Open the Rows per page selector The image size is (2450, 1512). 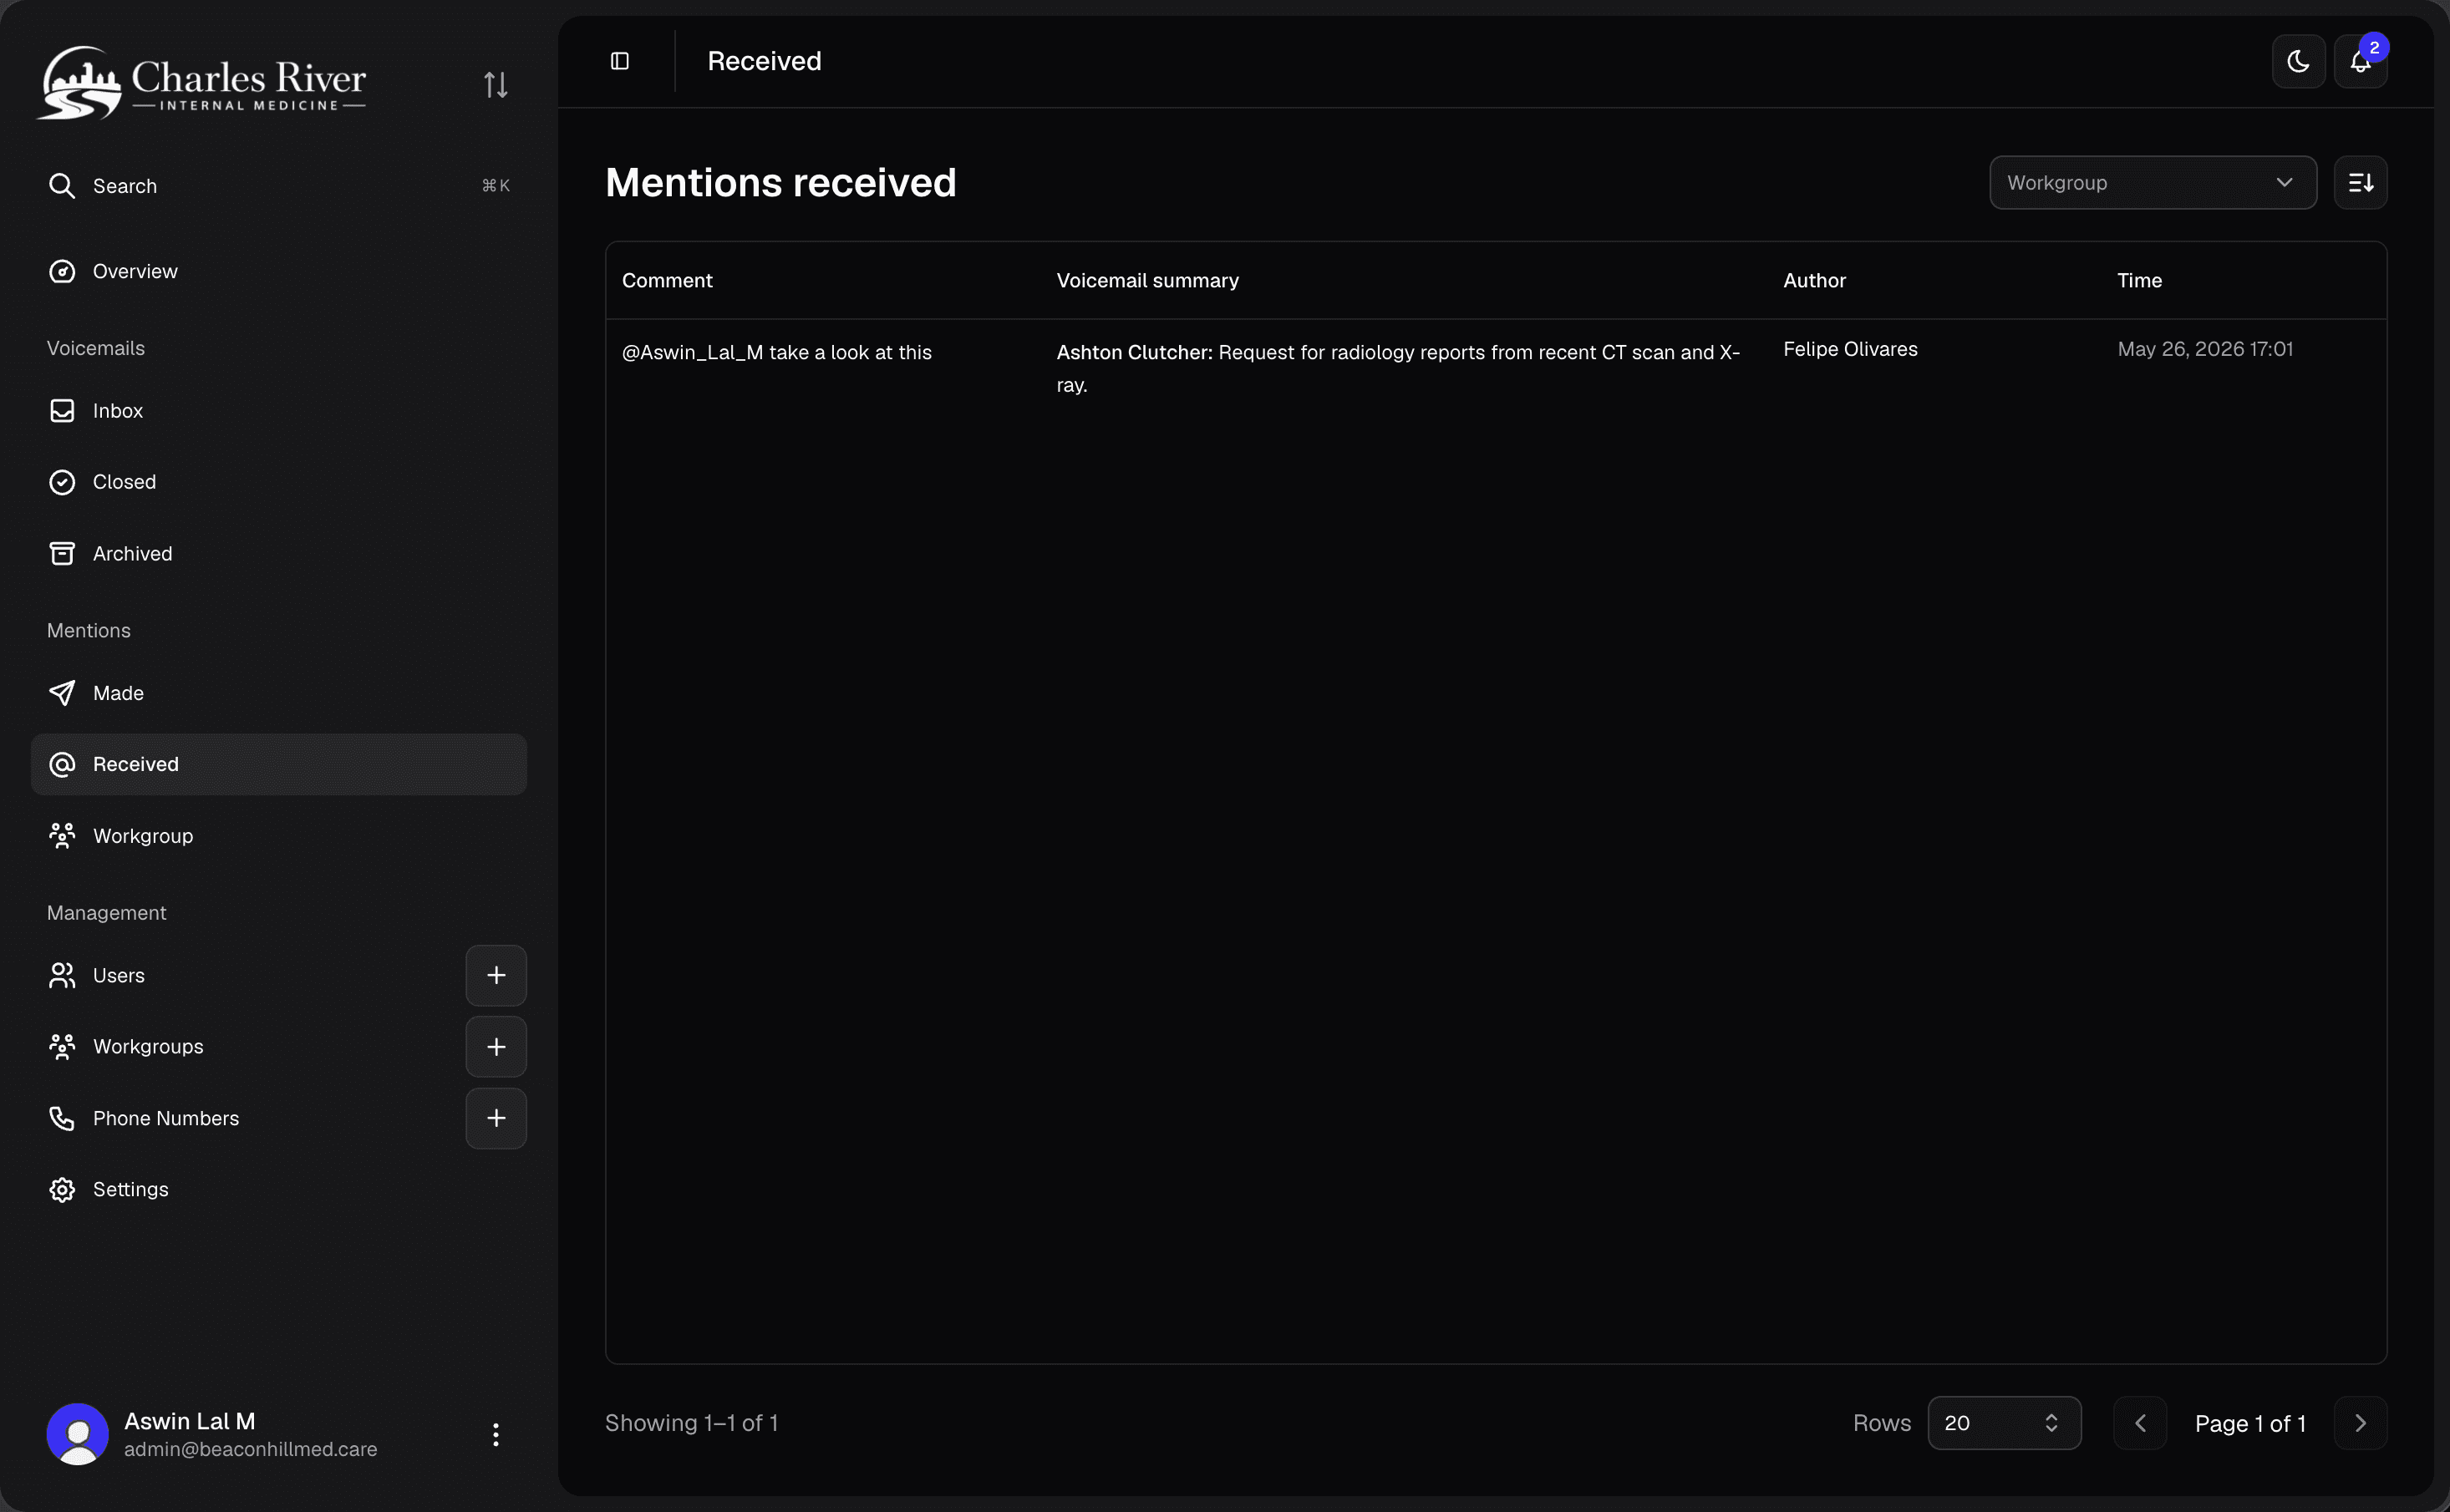2004,1423
